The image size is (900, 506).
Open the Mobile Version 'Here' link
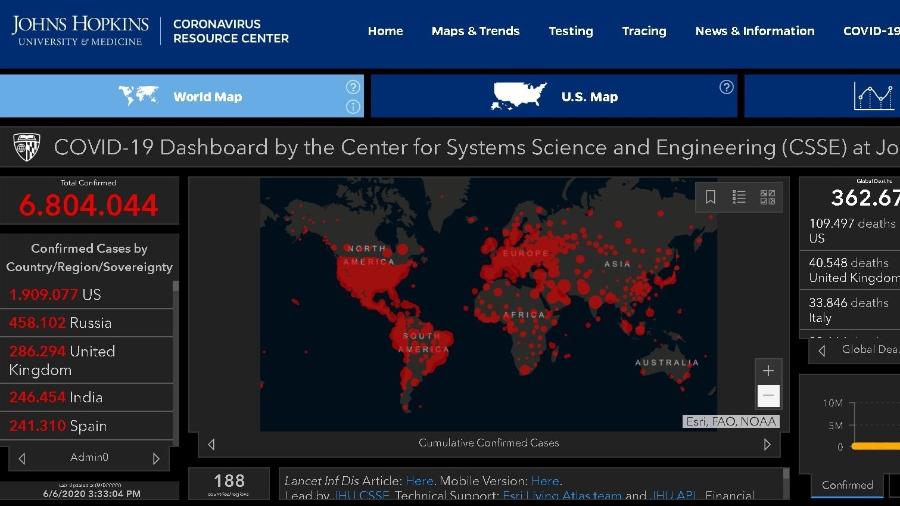coord(545,481)
